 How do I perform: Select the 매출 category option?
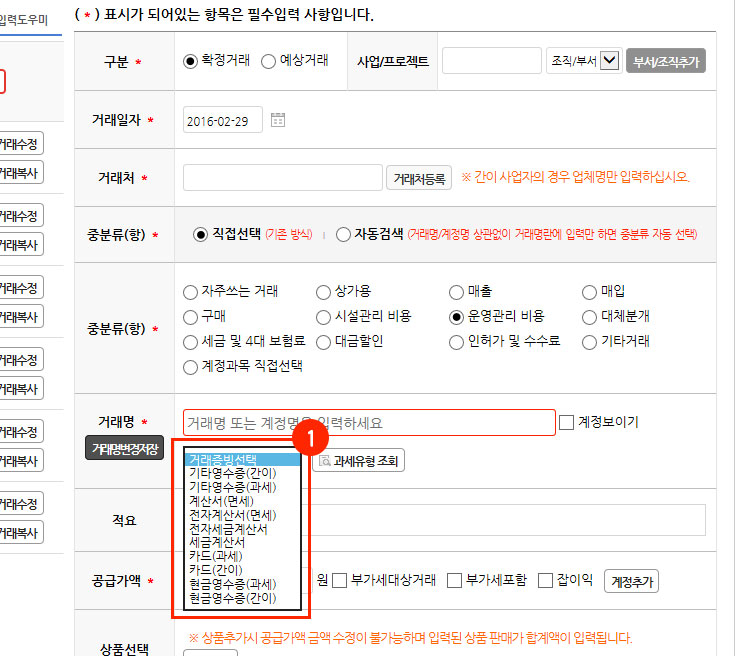pyautogui.click(x=457, y=292)
